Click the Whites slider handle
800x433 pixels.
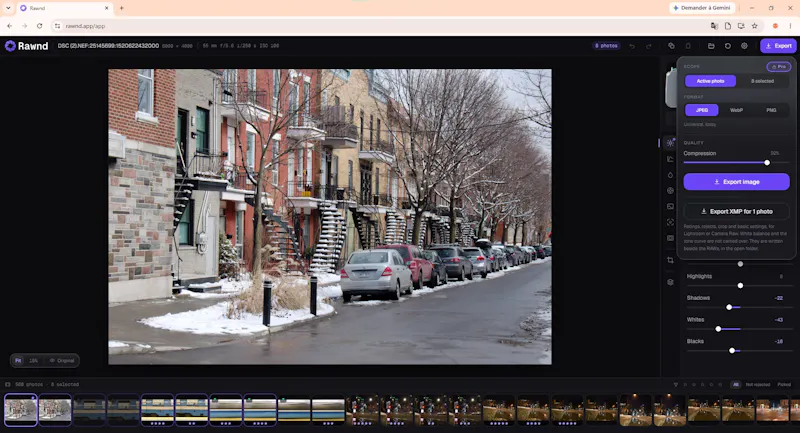tap(718, 329)
